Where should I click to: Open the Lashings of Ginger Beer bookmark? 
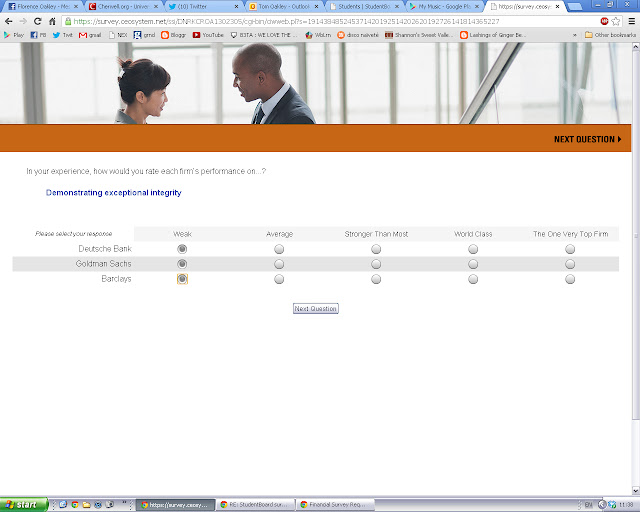pyautogui.click(x=493, y=35)
